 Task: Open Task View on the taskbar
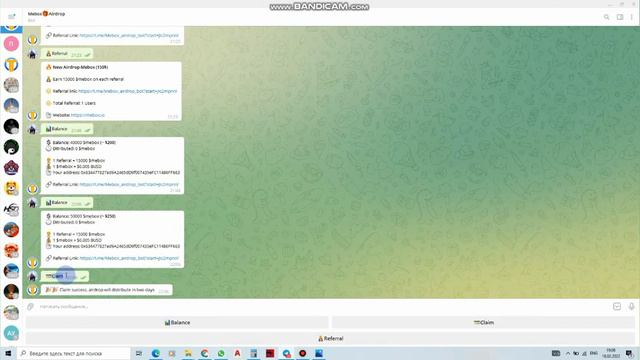pos(139,353)
